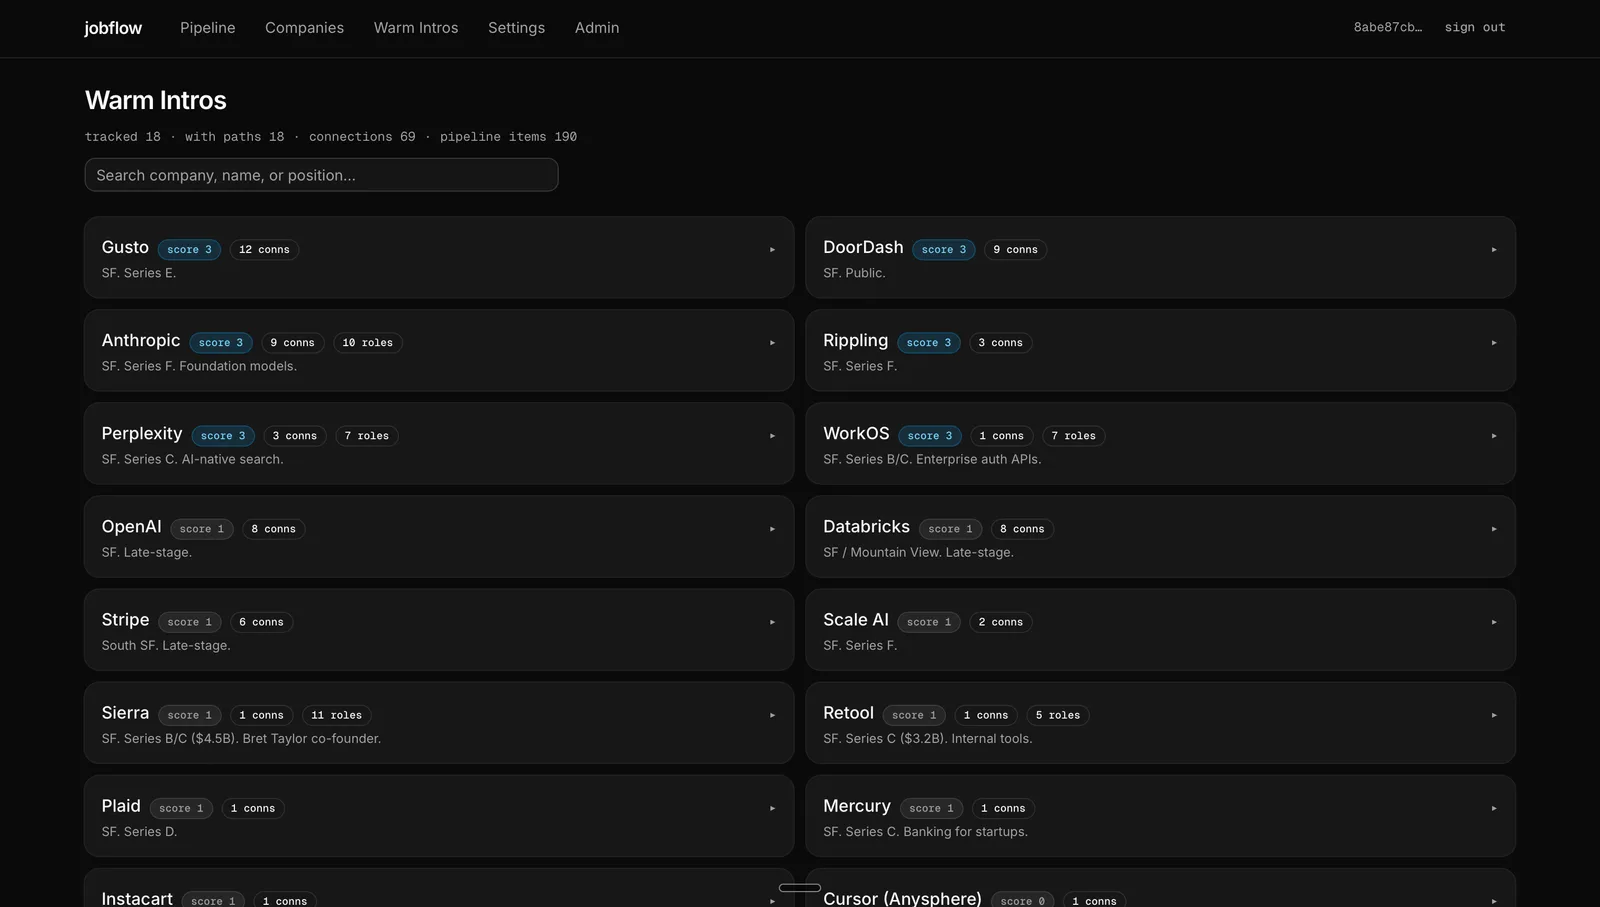This screenshot has width=1600, height=907.
Task: Open the Pipeline nav item
Action: [208, 28]
